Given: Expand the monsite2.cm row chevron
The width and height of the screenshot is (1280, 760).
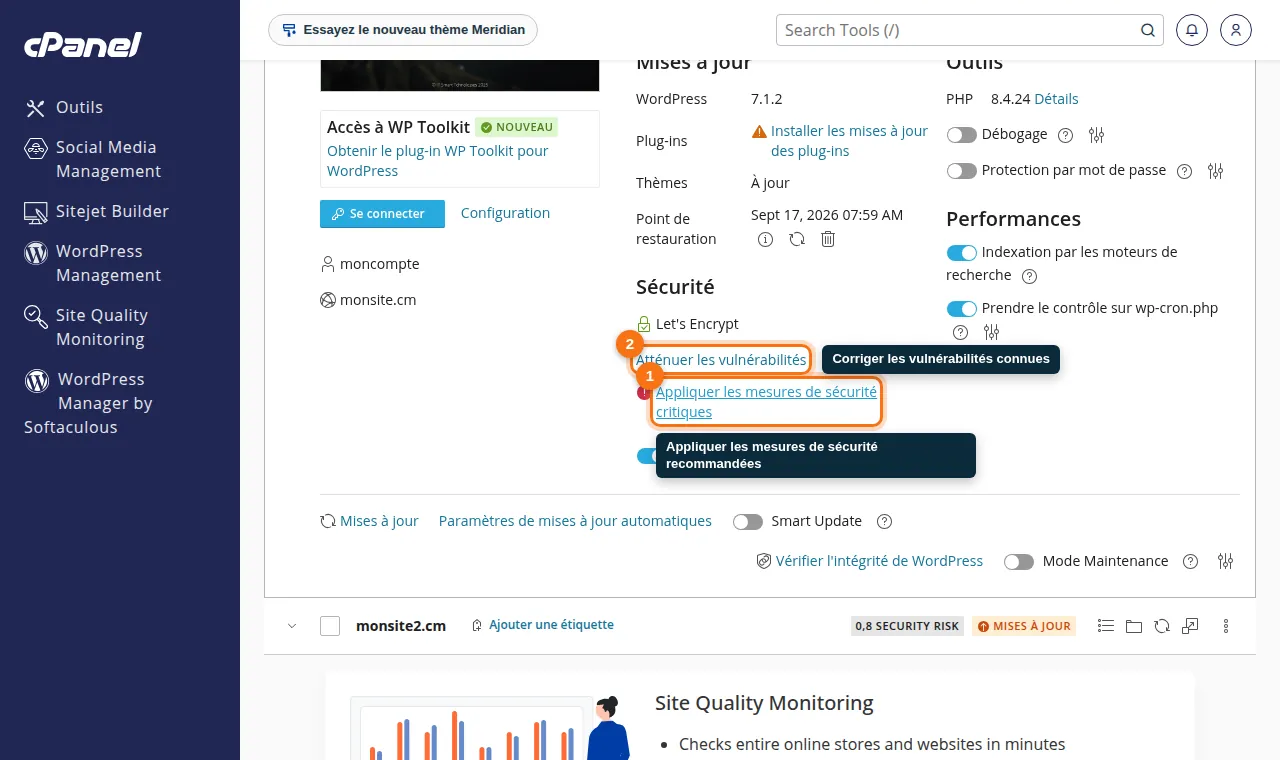Looking at the screenshot, I should pyautogui.click(x=292, y=626).
